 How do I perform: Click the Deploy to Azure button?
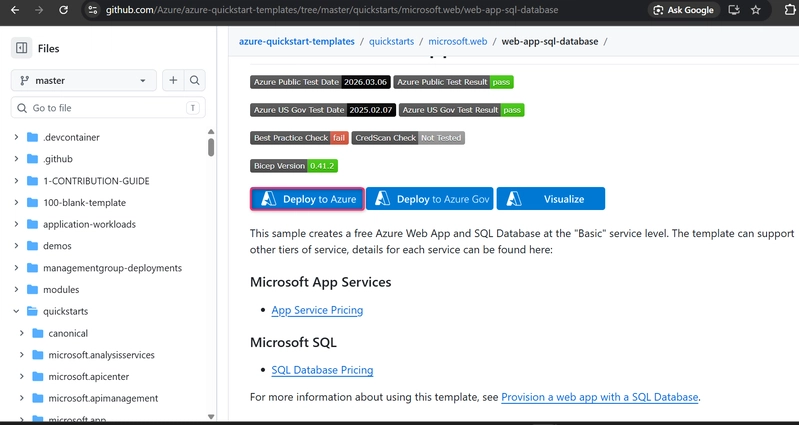coord(307,199)
